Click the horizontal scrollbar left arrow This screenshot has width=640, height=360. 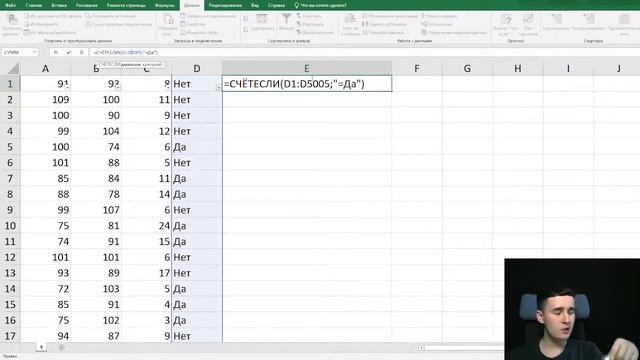tap(421, 348)
